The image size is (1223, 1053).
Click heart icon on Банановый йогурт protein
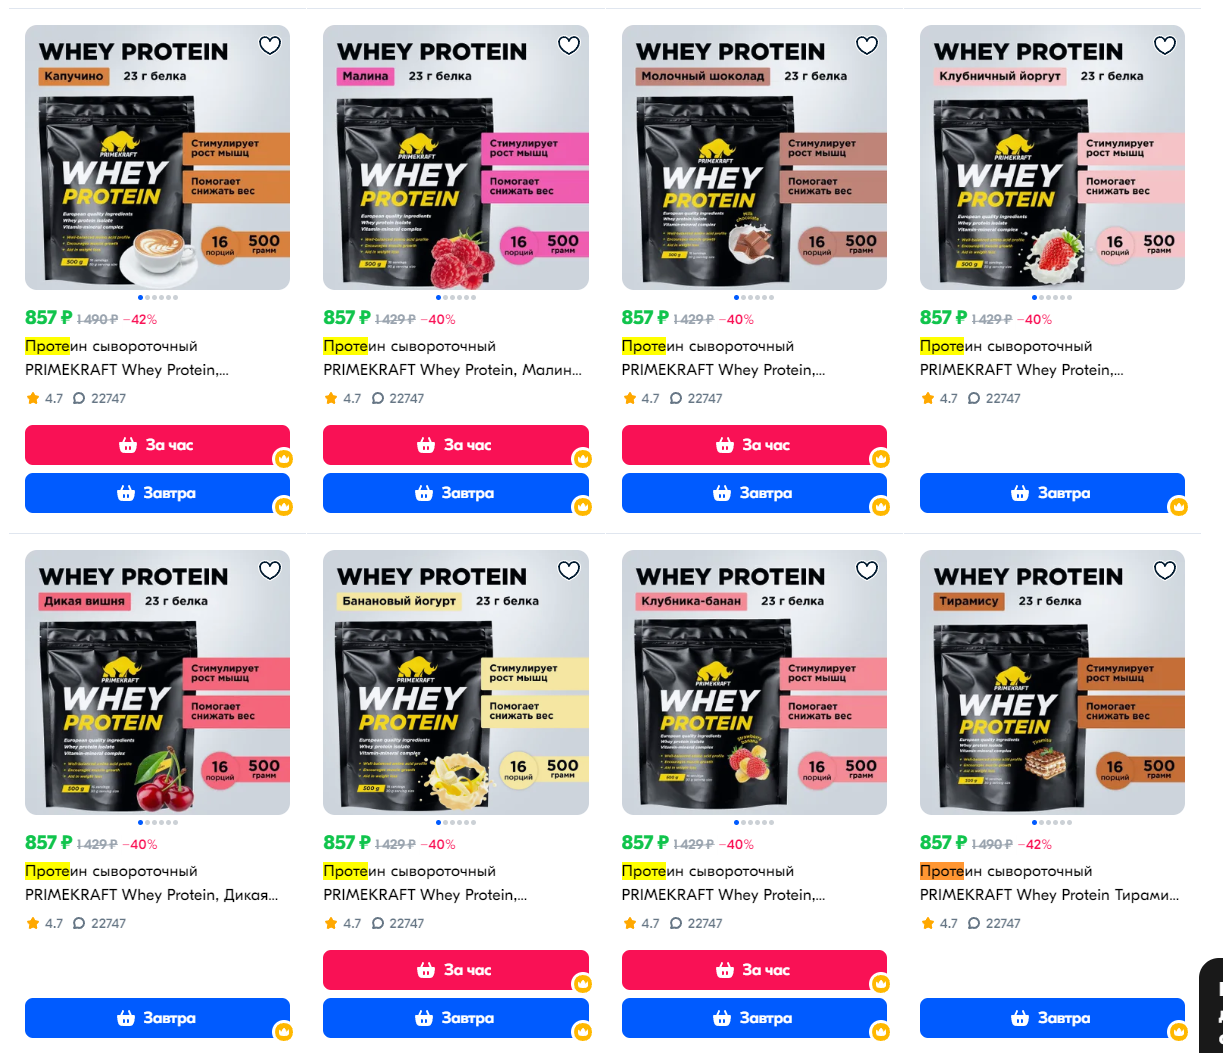(568, 570)
